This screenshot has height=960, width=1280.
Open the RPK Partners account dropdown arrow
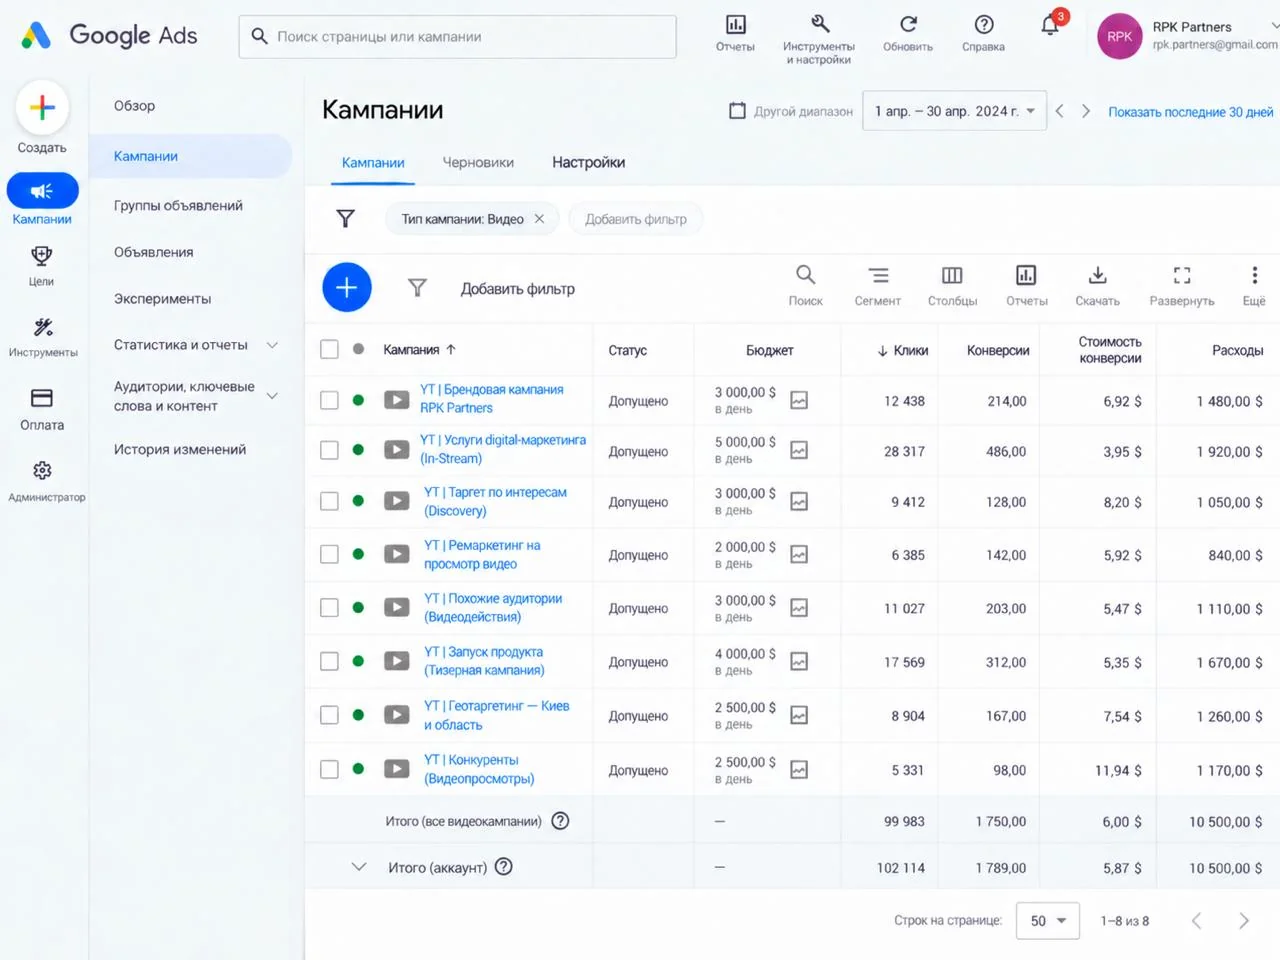(x=1274, y=26)
